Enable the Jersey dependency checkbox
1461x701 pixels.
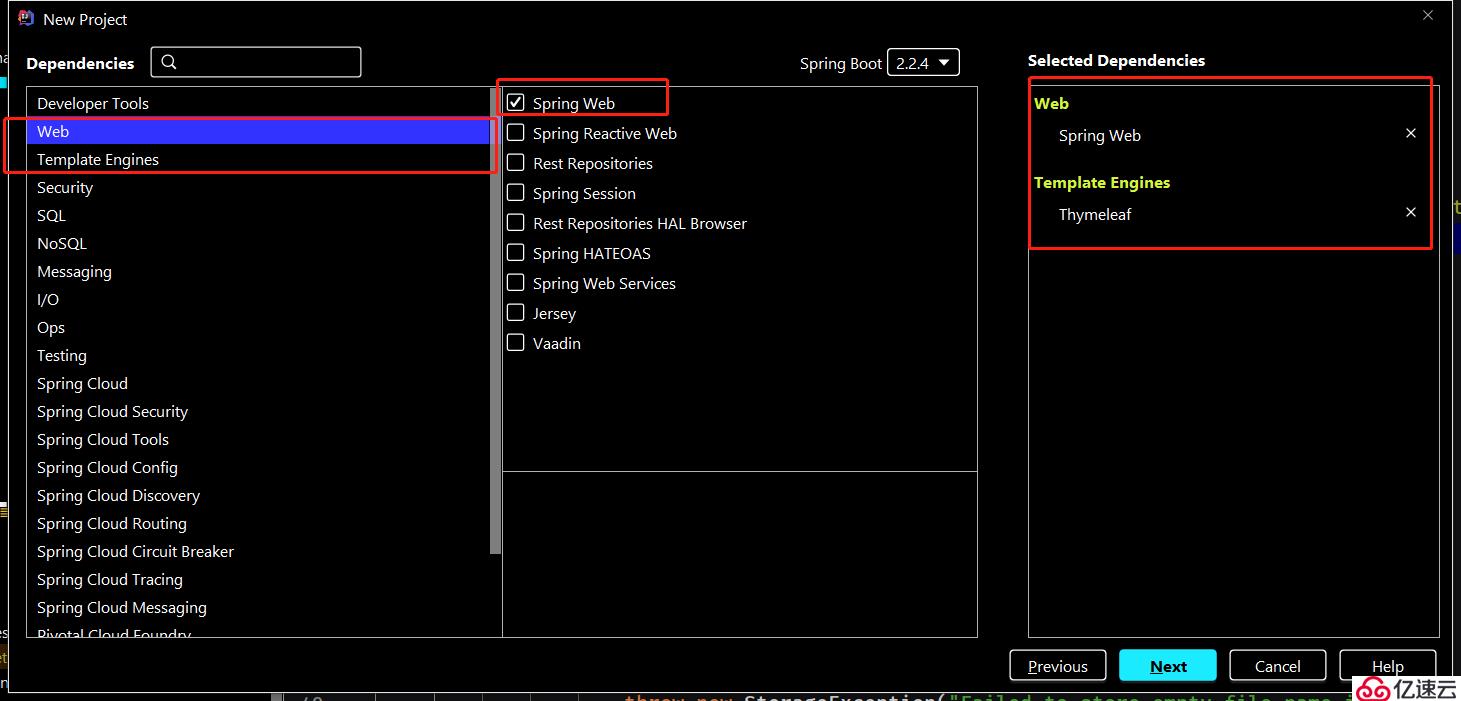point(516,312)
